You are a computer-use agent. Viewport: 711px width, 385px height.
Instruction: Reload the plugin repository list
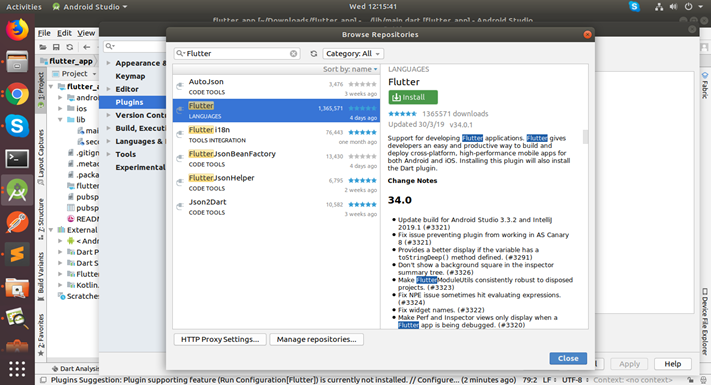[x=313, y=54]
